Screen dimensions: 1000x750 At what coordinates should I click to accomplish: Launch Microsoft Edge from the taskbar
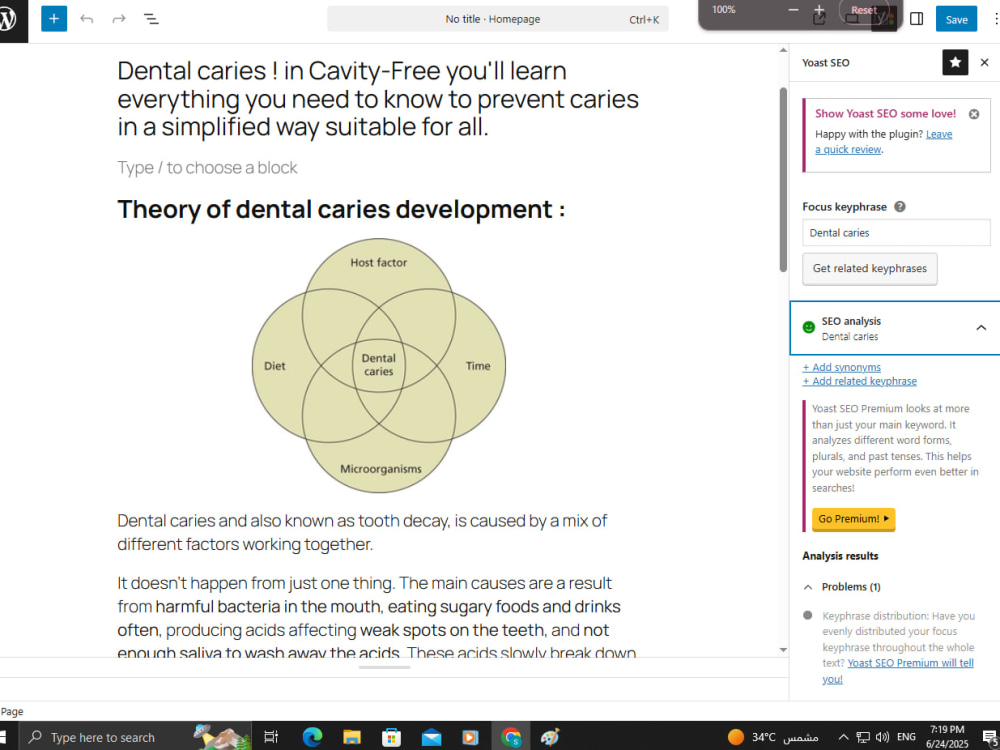pyautogui.click(x=312, y=737)
